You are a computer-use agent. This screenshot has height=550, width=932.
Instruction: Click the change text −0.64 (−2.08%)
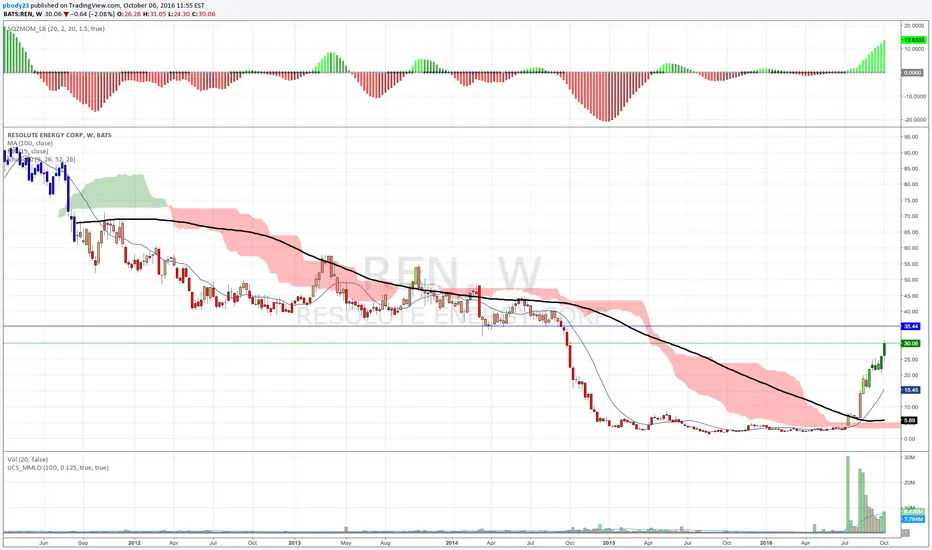92,14
